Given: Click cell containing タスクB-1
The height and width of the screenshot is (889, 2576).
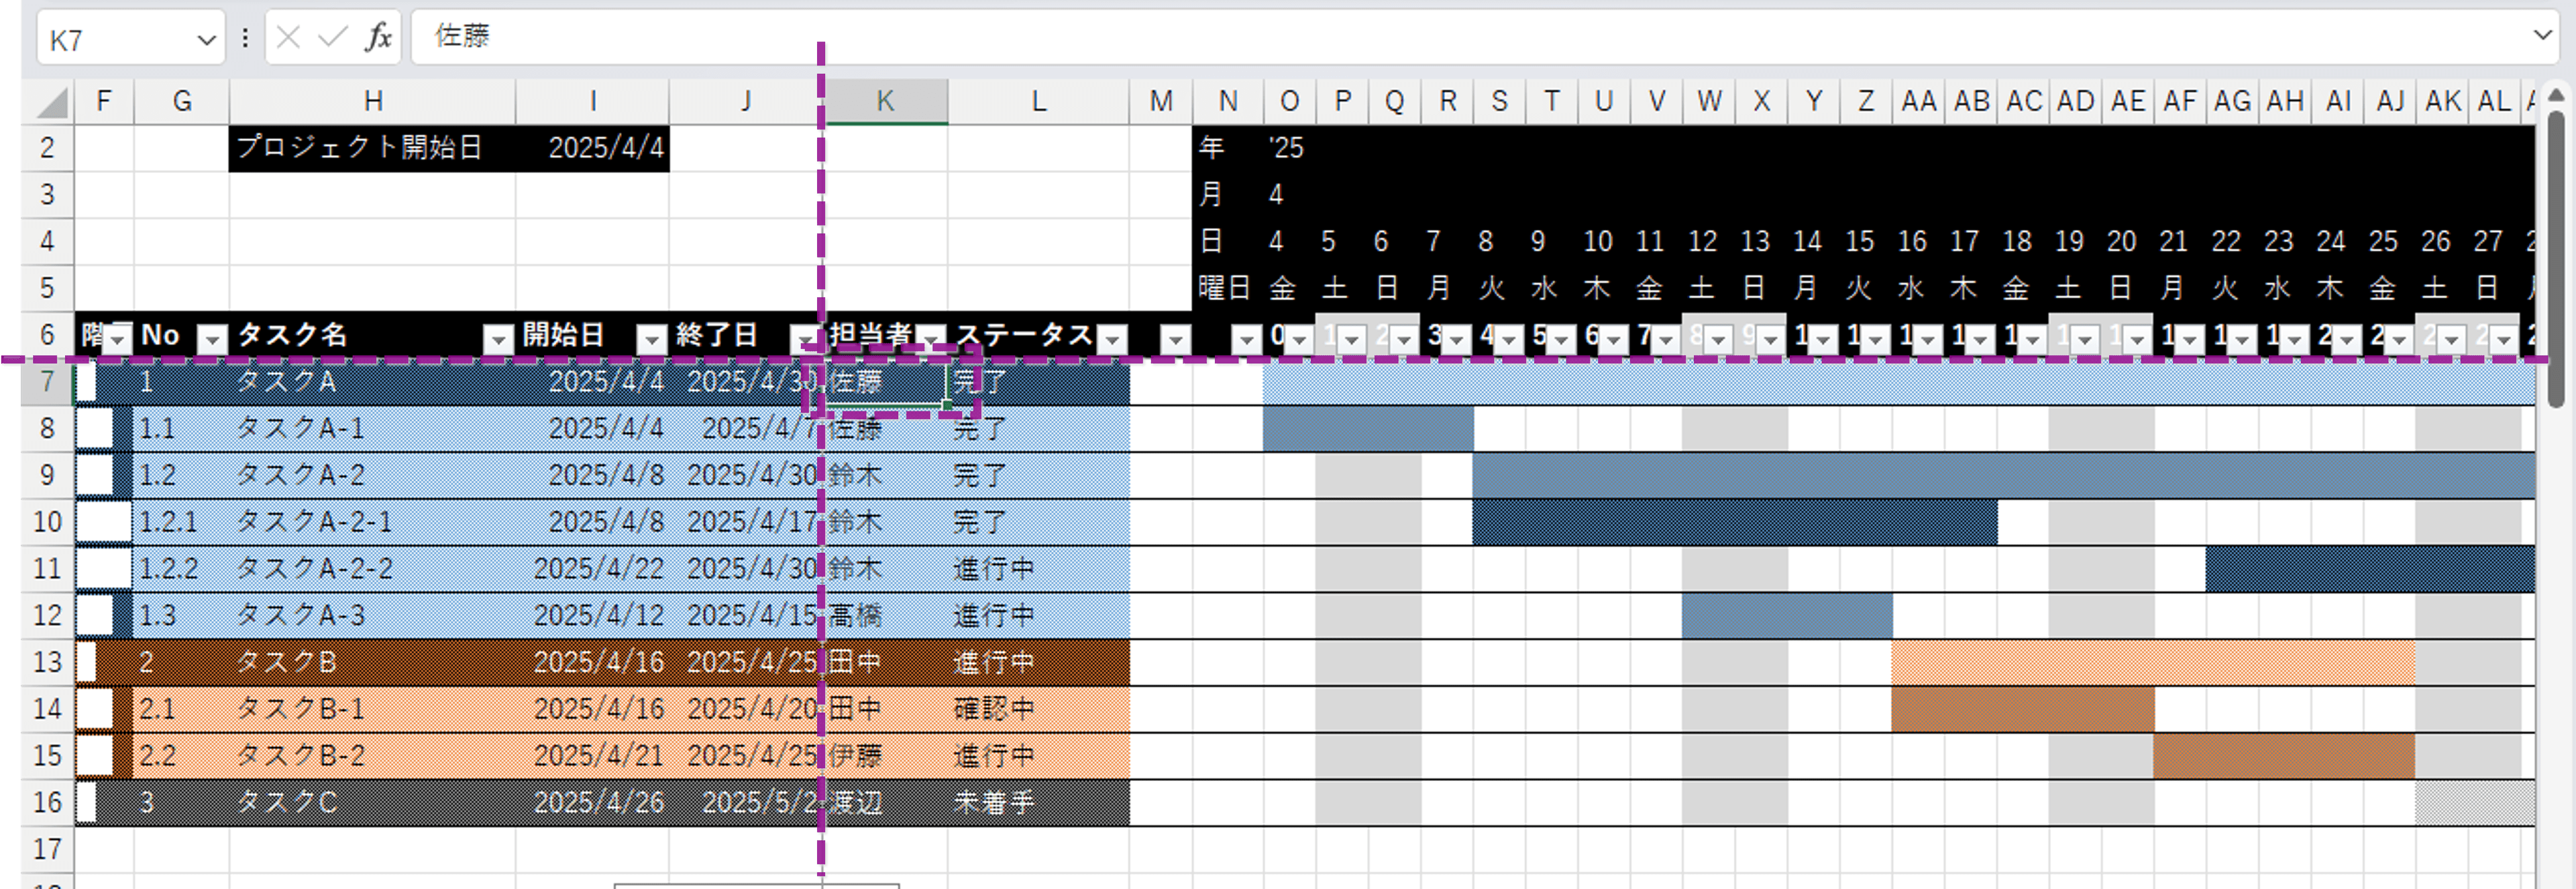Looking at the screenshot, I should tap(300, 709).
